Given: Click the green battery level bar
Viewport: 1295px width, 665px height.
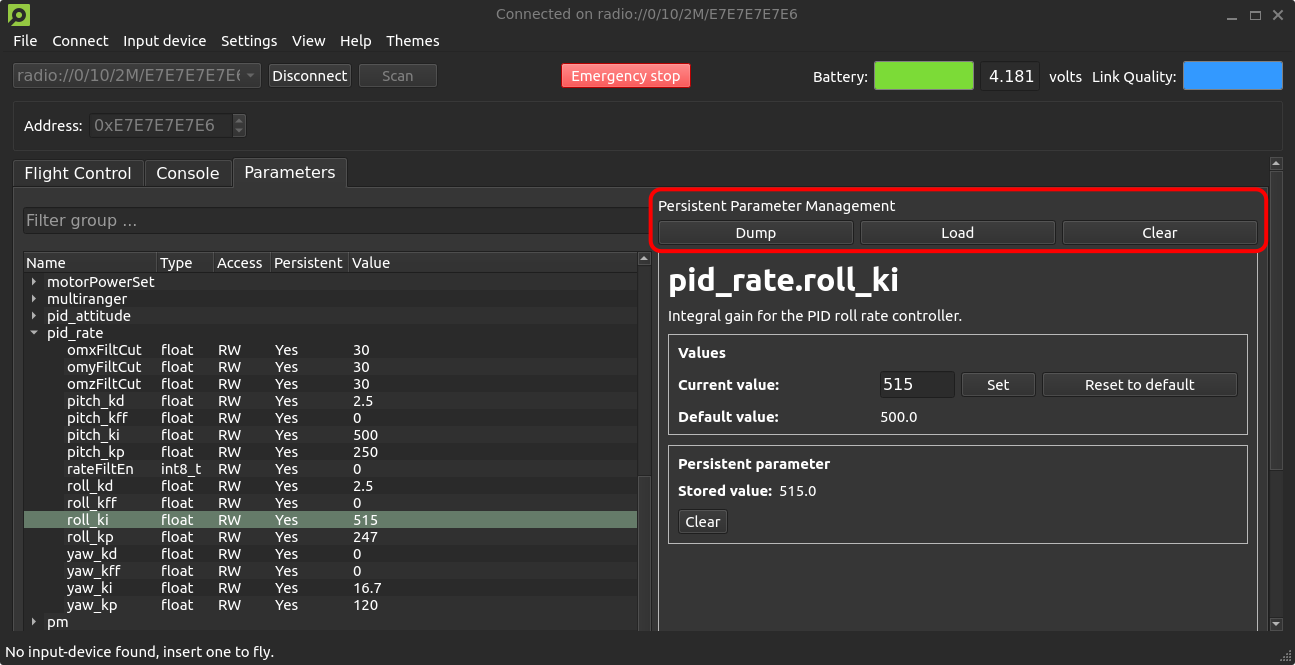Looking at the screenshot, I should [x=924, y=76].
